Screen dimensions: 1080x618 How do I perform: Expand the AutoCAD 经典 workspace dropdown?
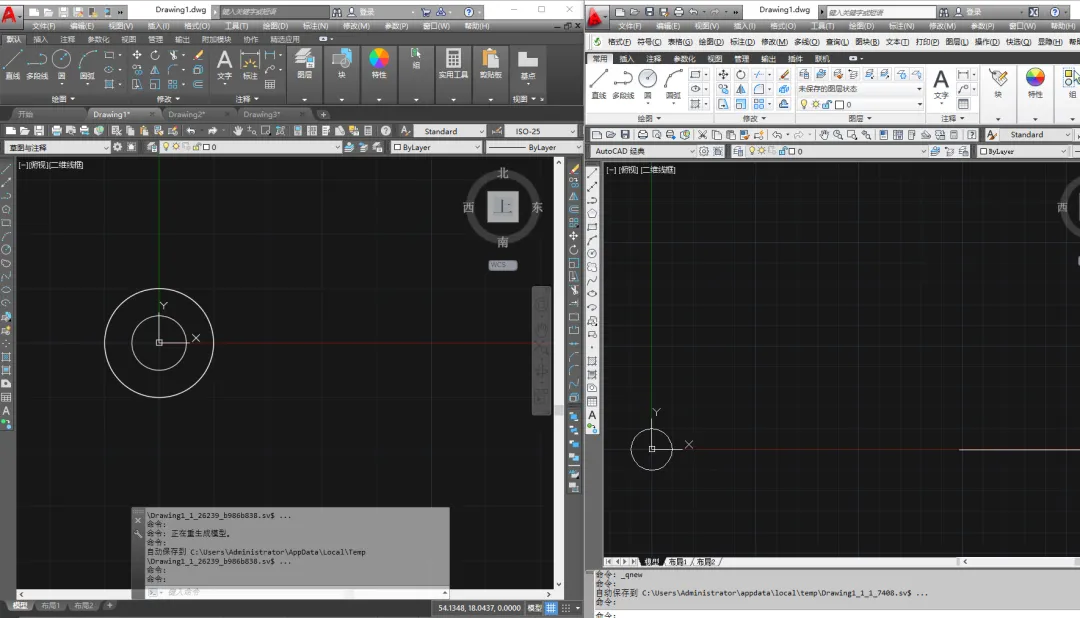point(642,151)
